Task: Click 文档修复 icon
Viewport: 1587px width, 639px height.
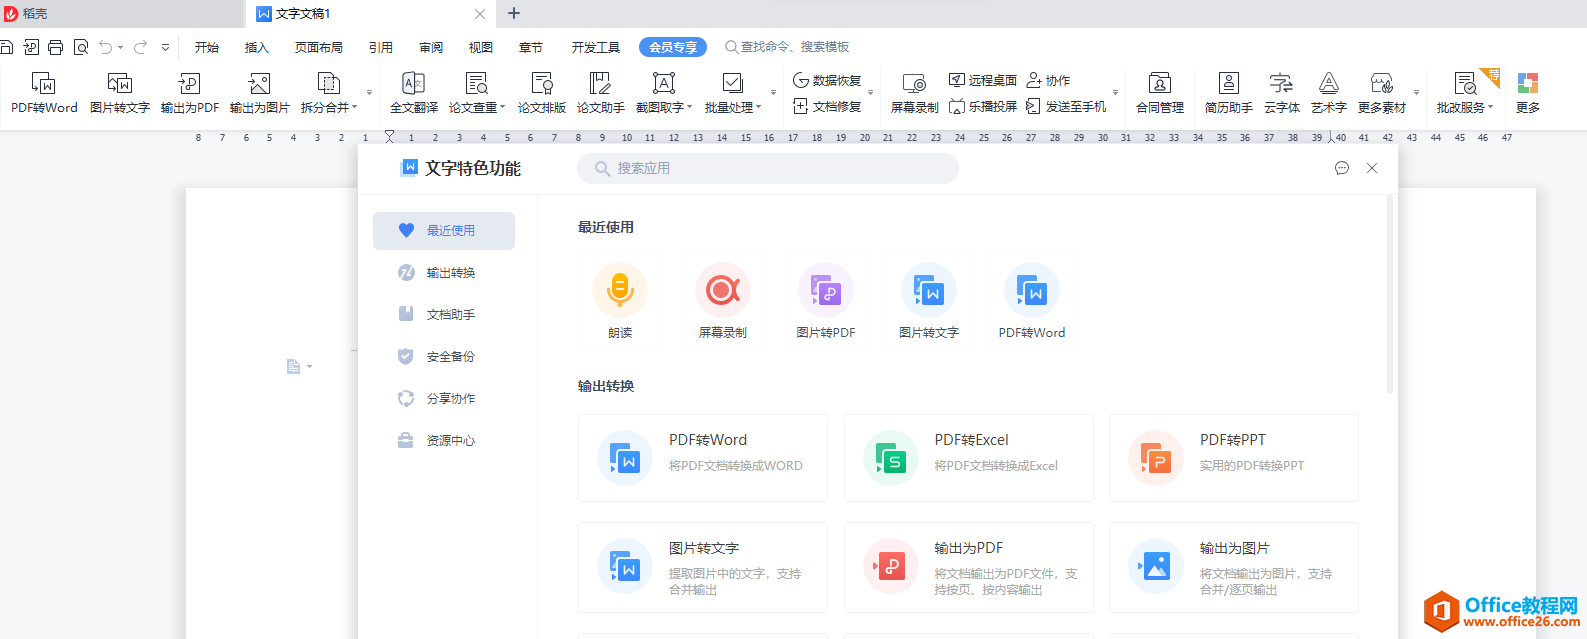Action: coord(827,106)
